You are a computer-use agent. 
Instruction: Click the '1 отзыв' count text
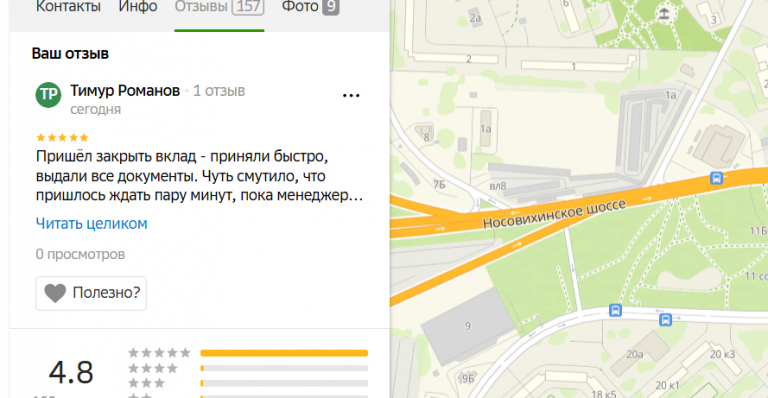pyautogui.click(x=219, y=91)
